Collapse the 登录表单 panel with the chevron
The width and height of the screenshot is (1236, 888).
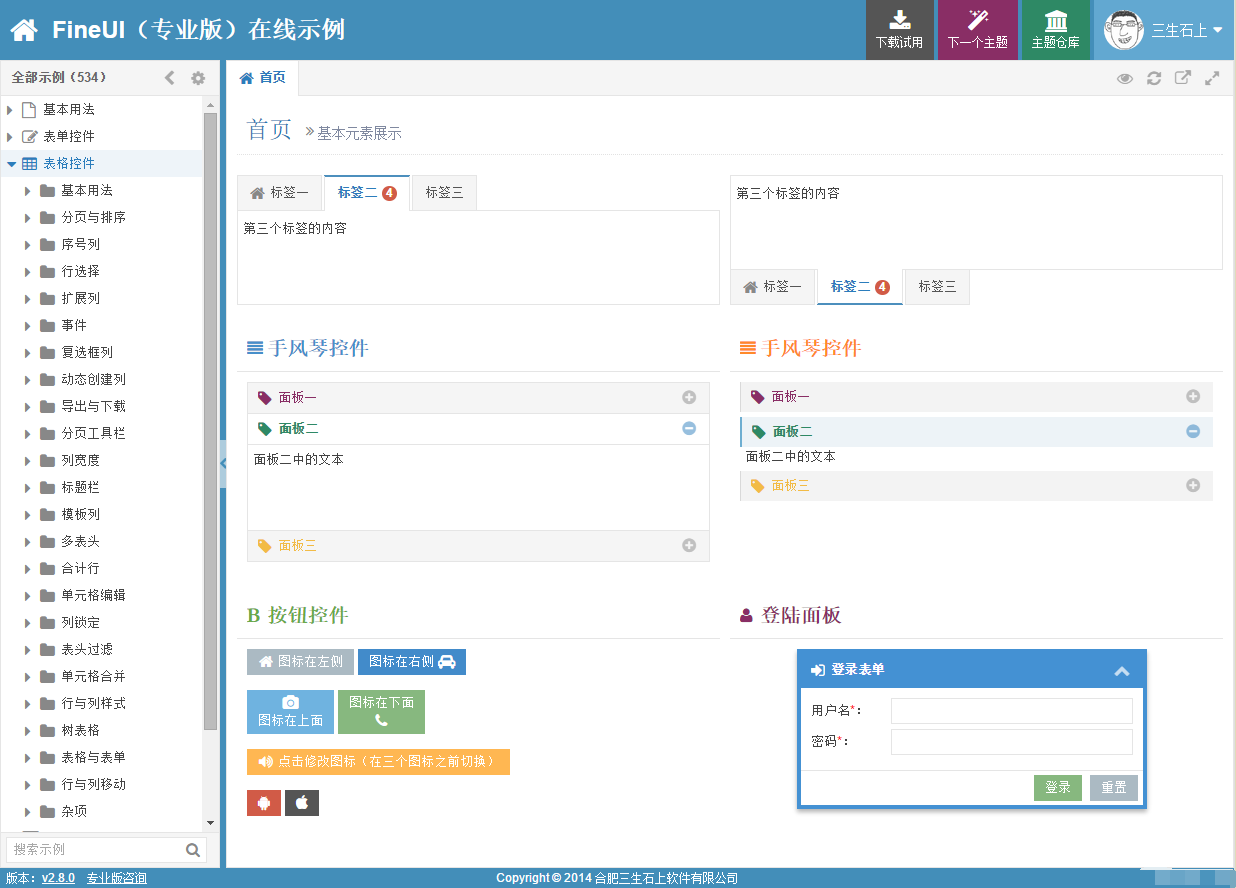coord(1122,671)
